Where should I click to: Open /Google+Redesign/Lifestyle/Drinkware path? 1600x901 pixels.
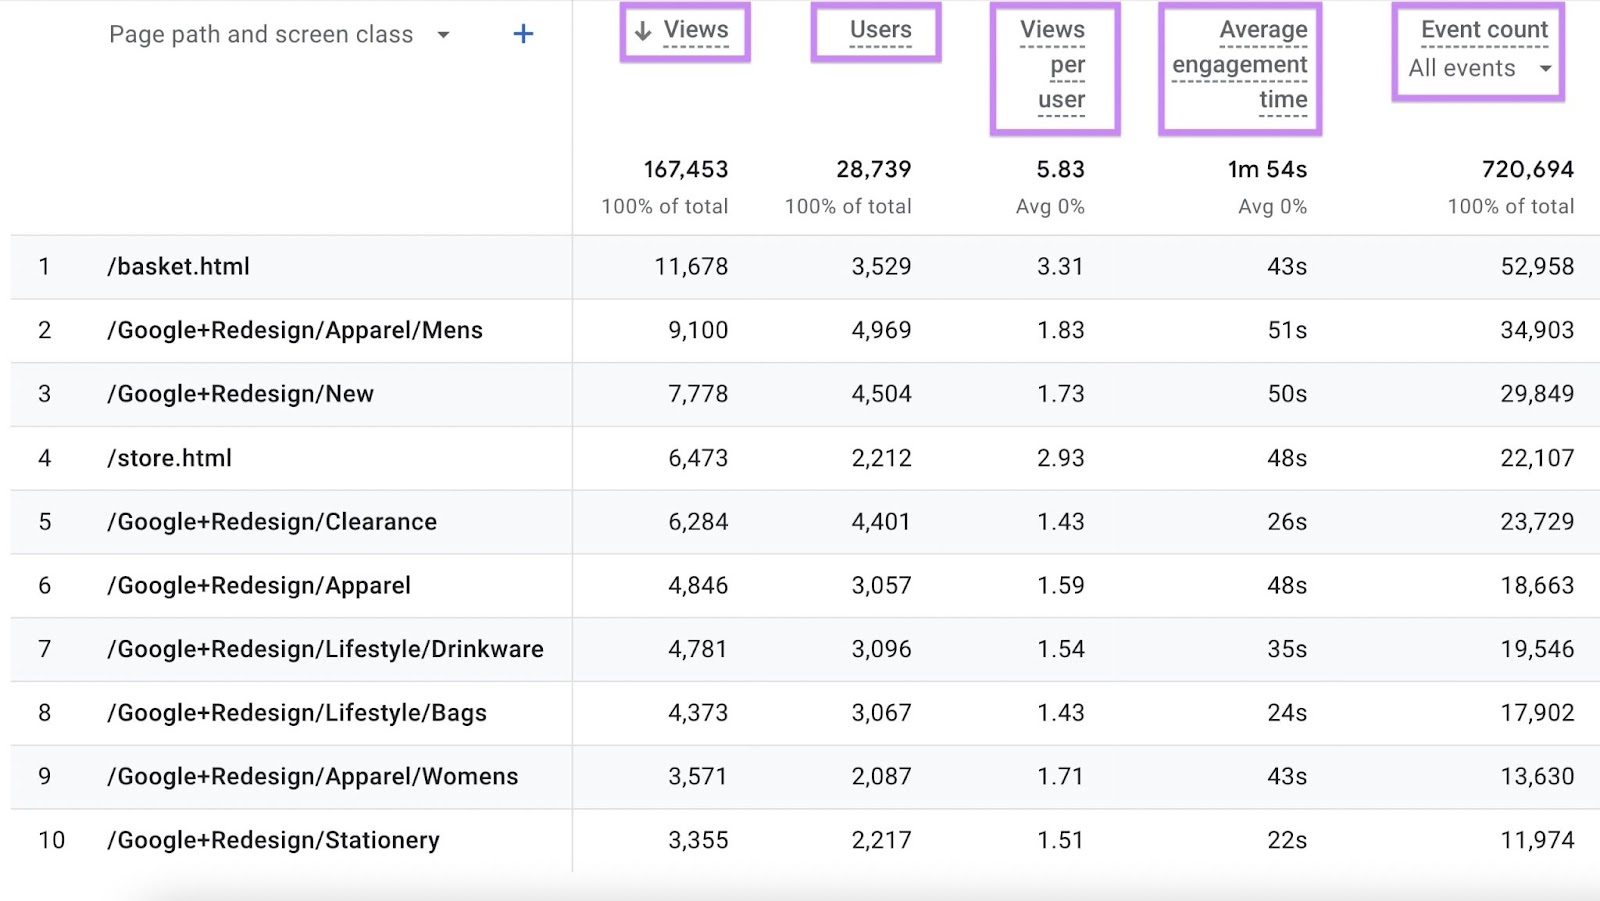(325, 650)
